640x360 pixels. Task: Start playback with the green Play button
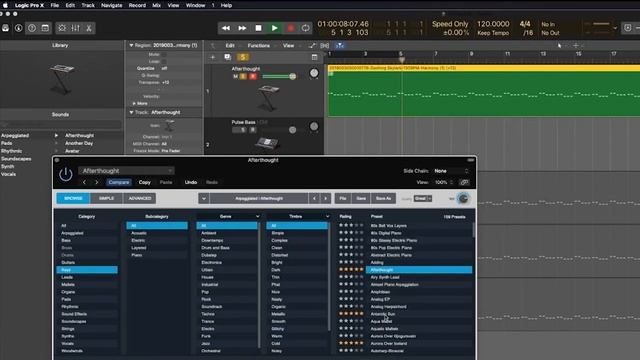coord(275,28)
